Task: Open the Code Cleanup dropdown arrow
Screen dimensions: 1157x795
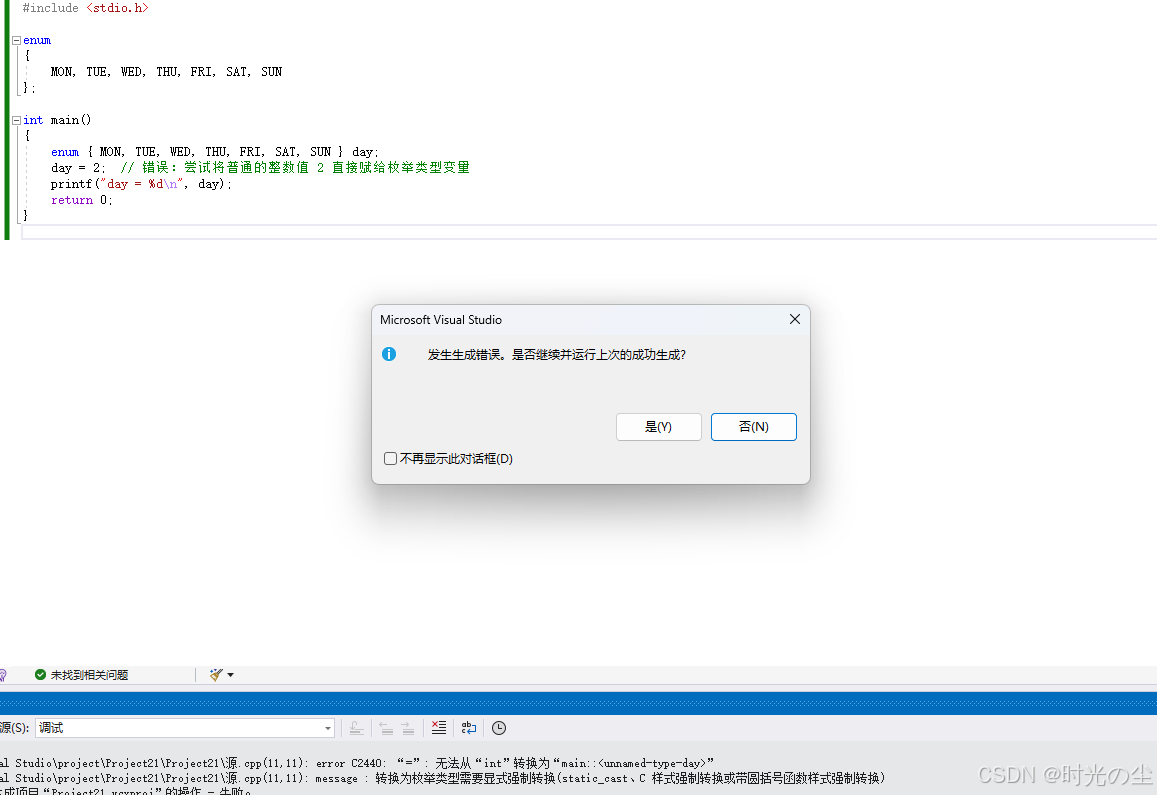Action: [x=229, y=674]
